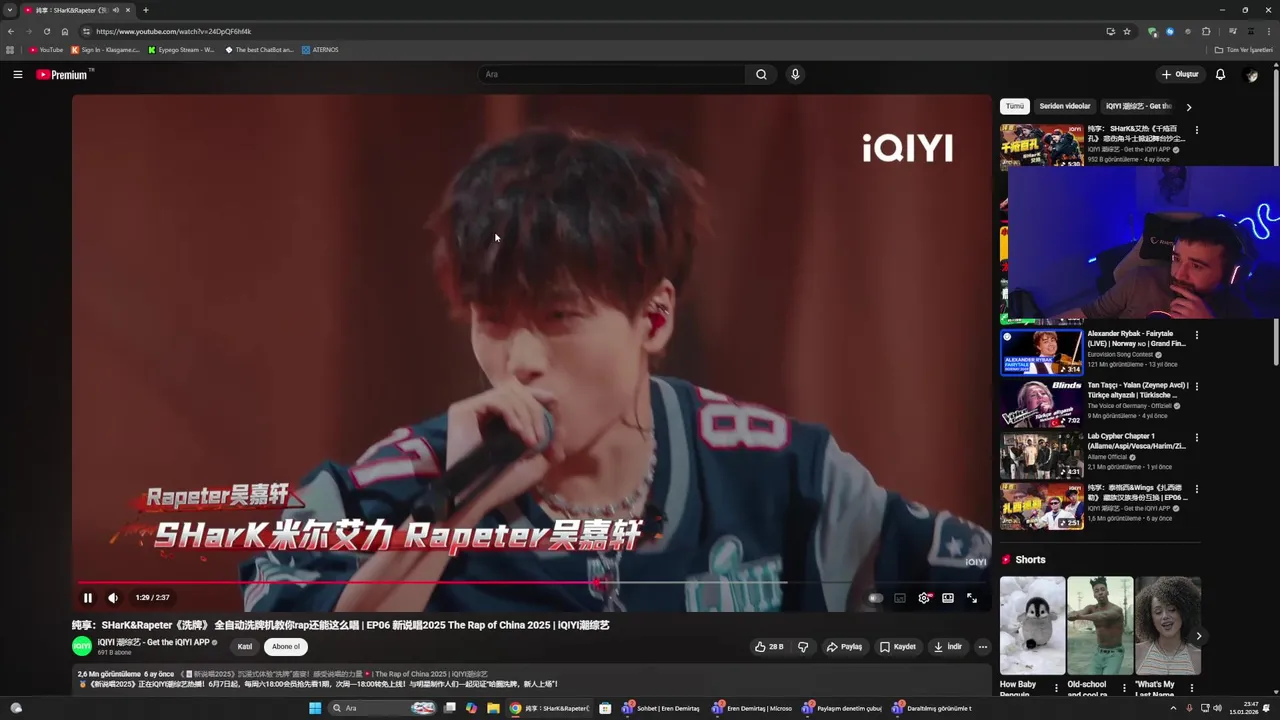
Task: Pause the video with the player control
Action: 88,598
